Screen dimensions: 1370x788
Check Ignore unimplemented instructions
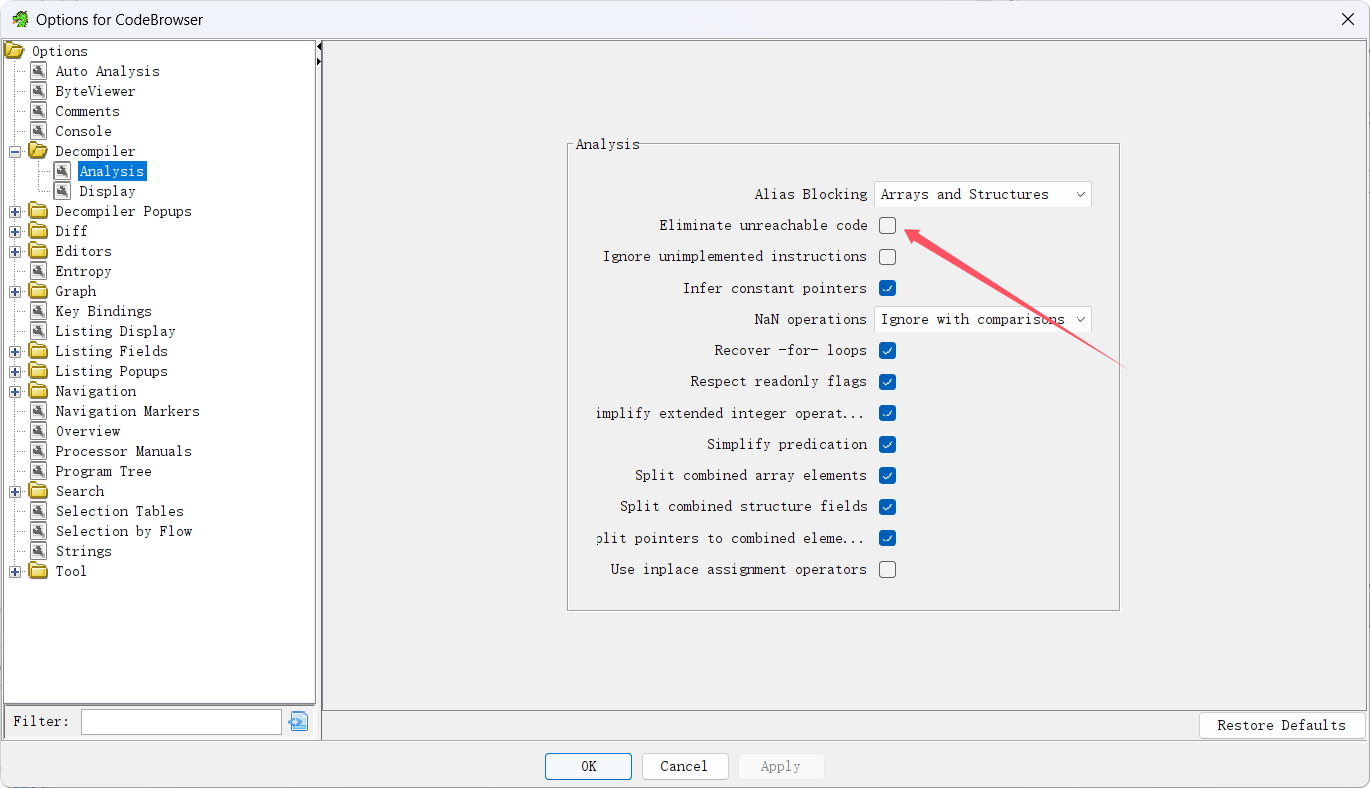point(887,257)
